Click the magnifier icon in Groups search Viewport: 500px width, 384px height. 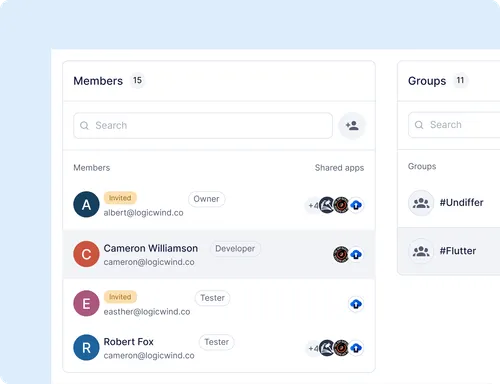click(x=419, y=125)
